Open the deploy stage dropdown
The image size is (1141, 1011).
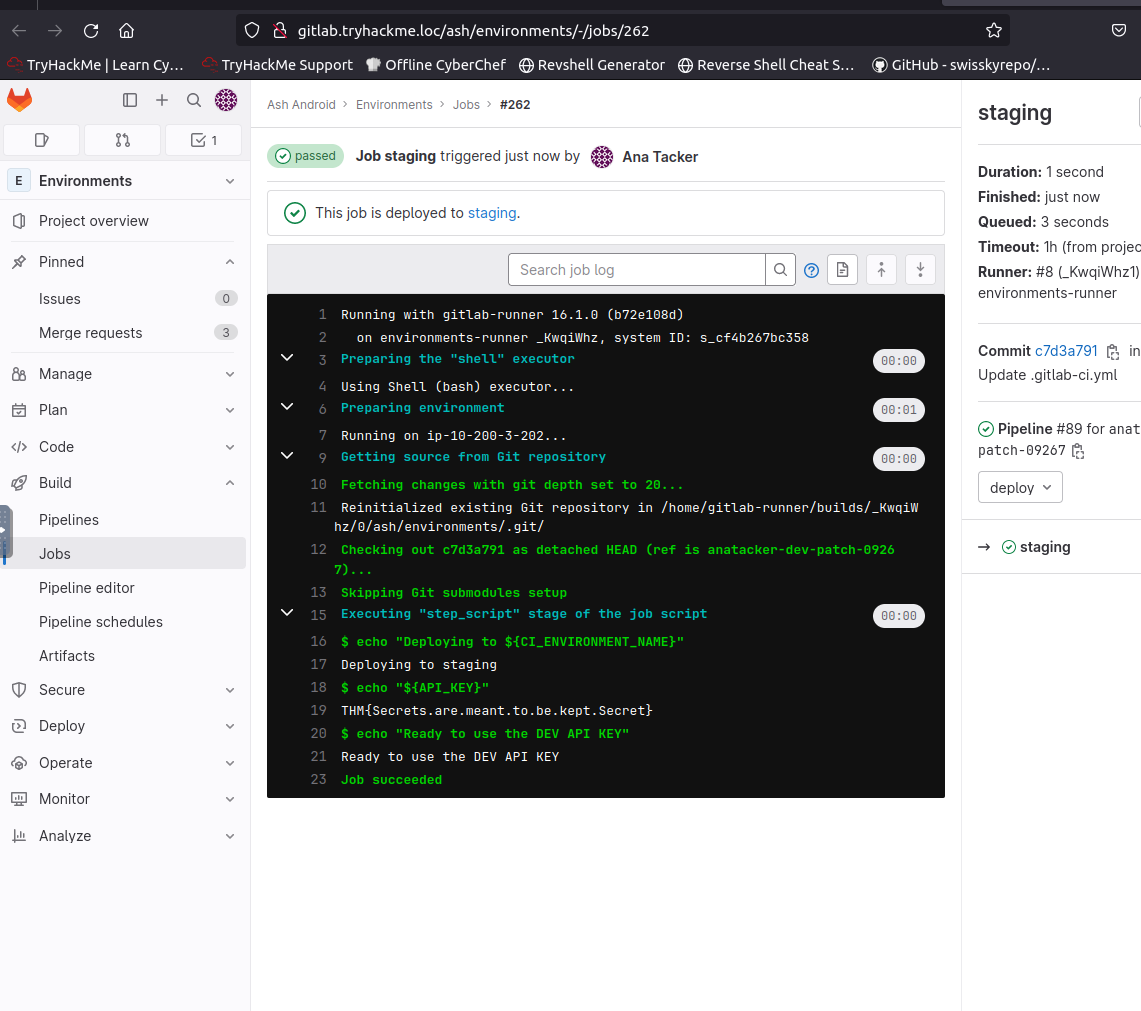point(1020,488)
